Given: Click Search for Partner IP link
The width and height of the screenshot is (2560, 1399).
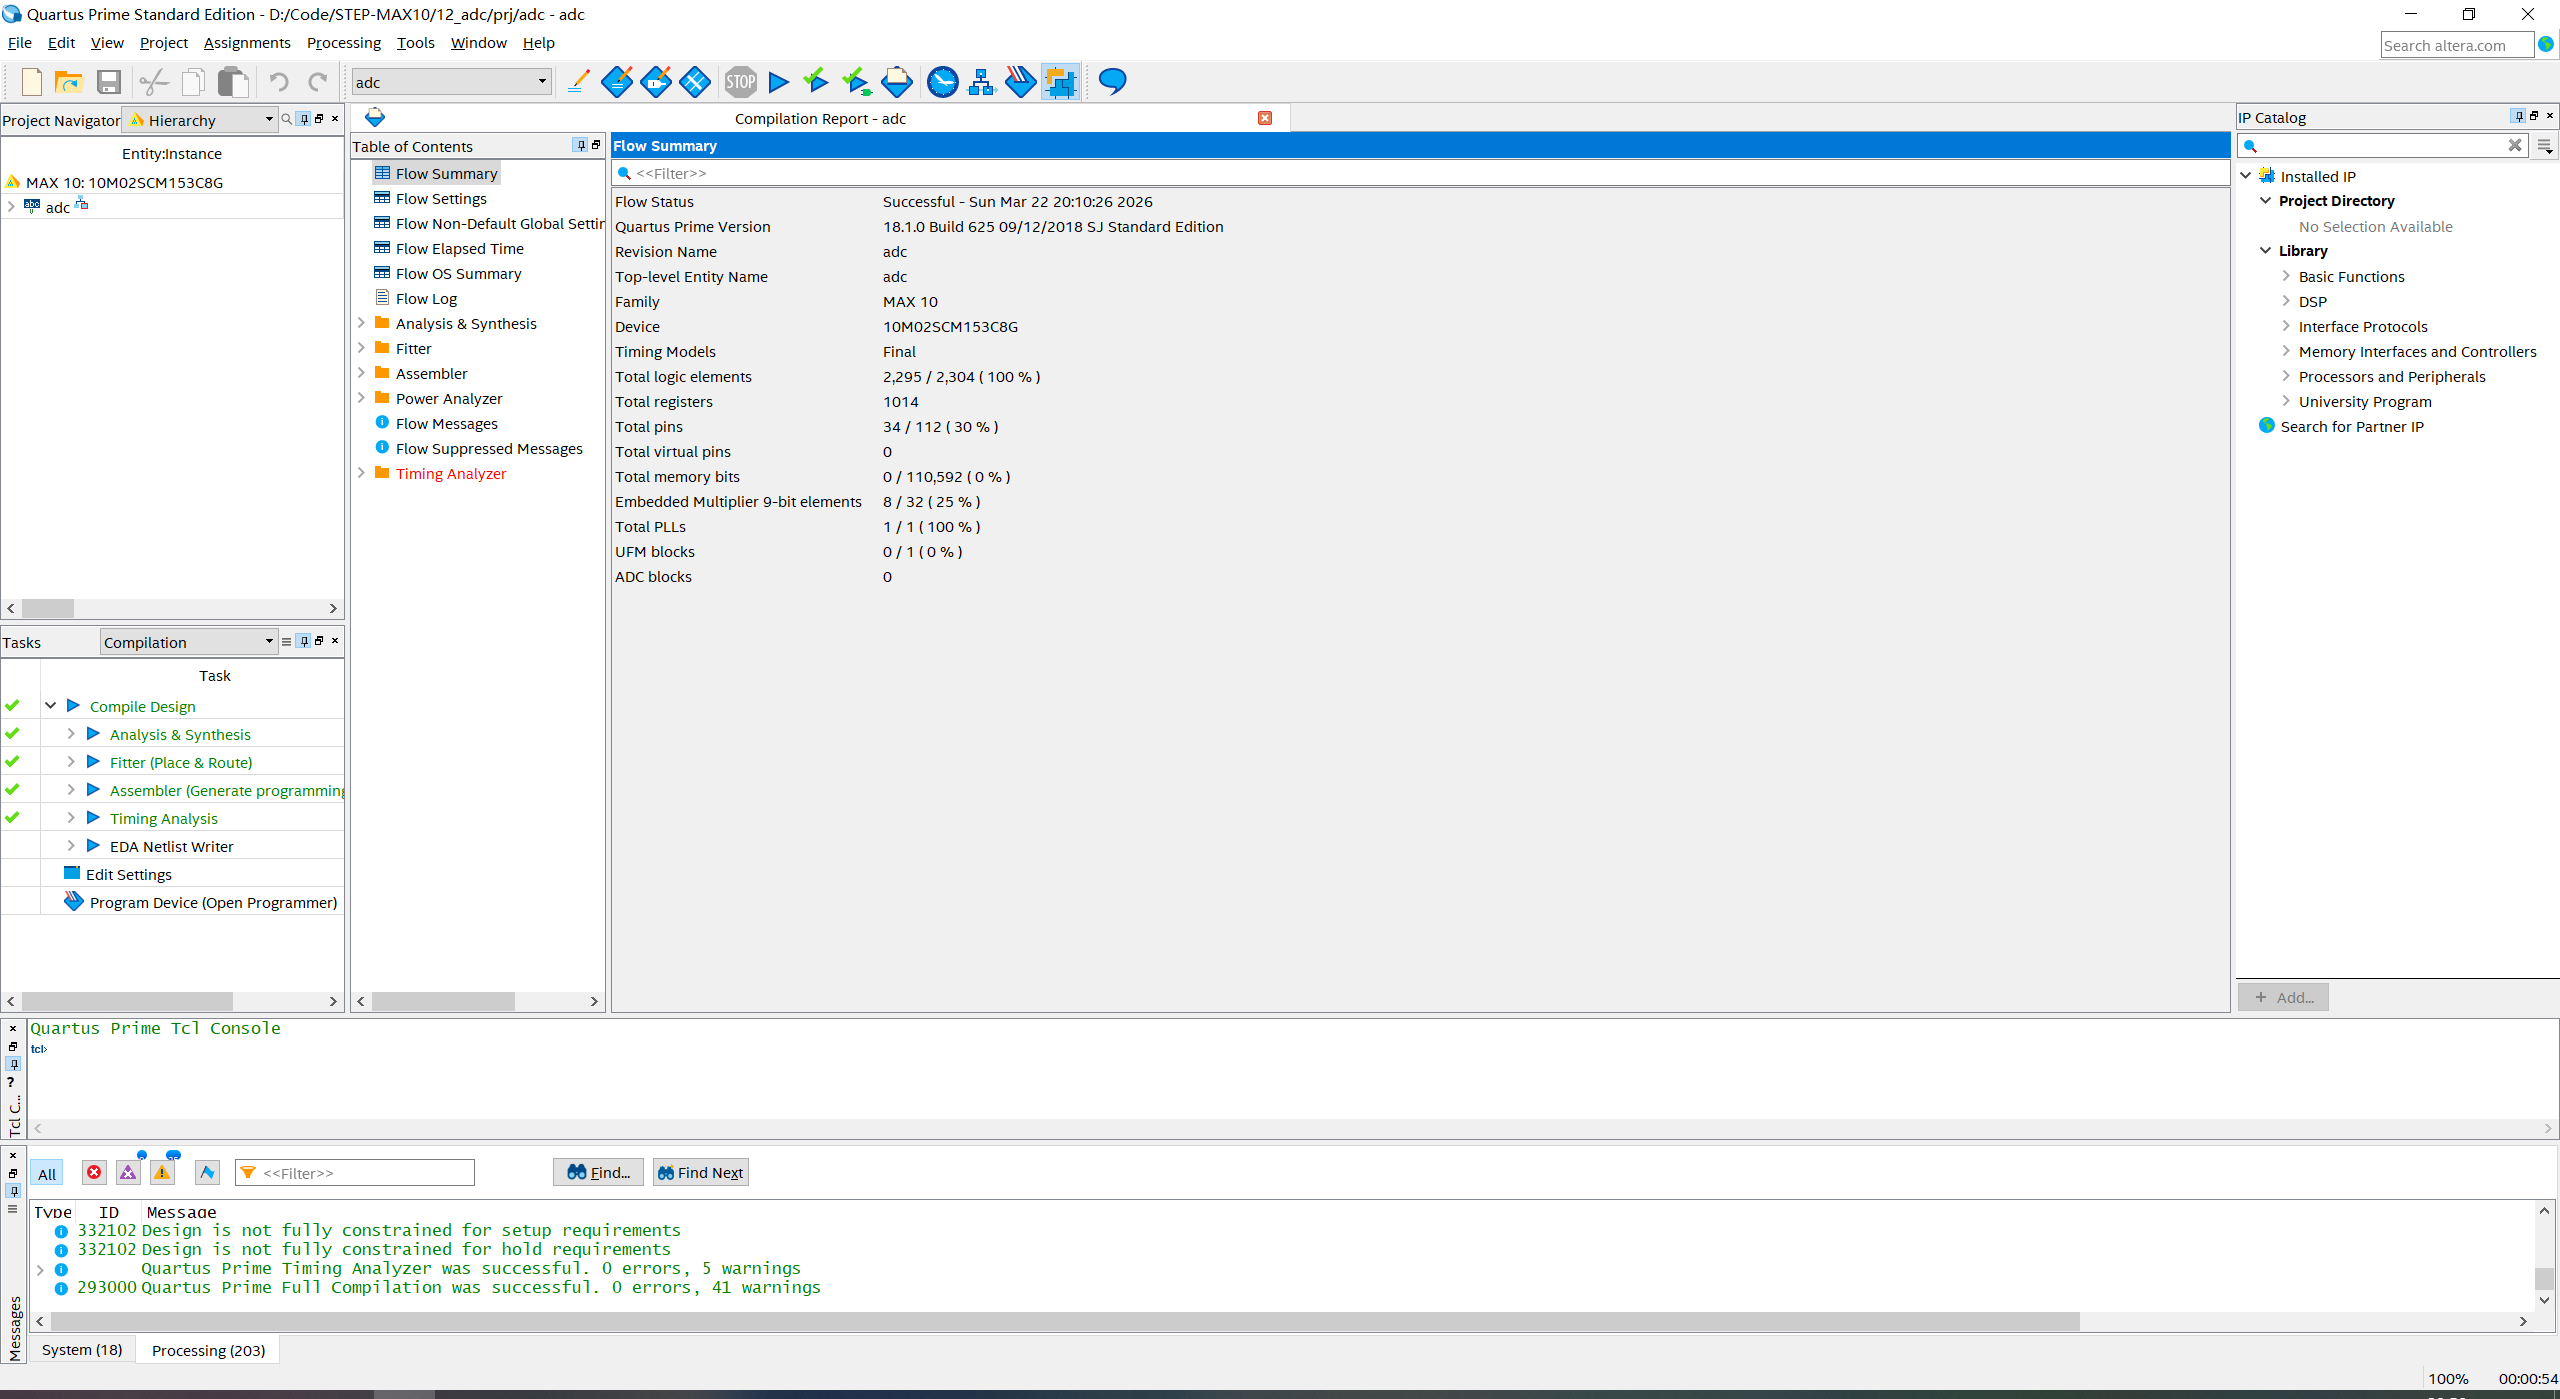Looking at the screenshot, I should tap(2351, 427).
